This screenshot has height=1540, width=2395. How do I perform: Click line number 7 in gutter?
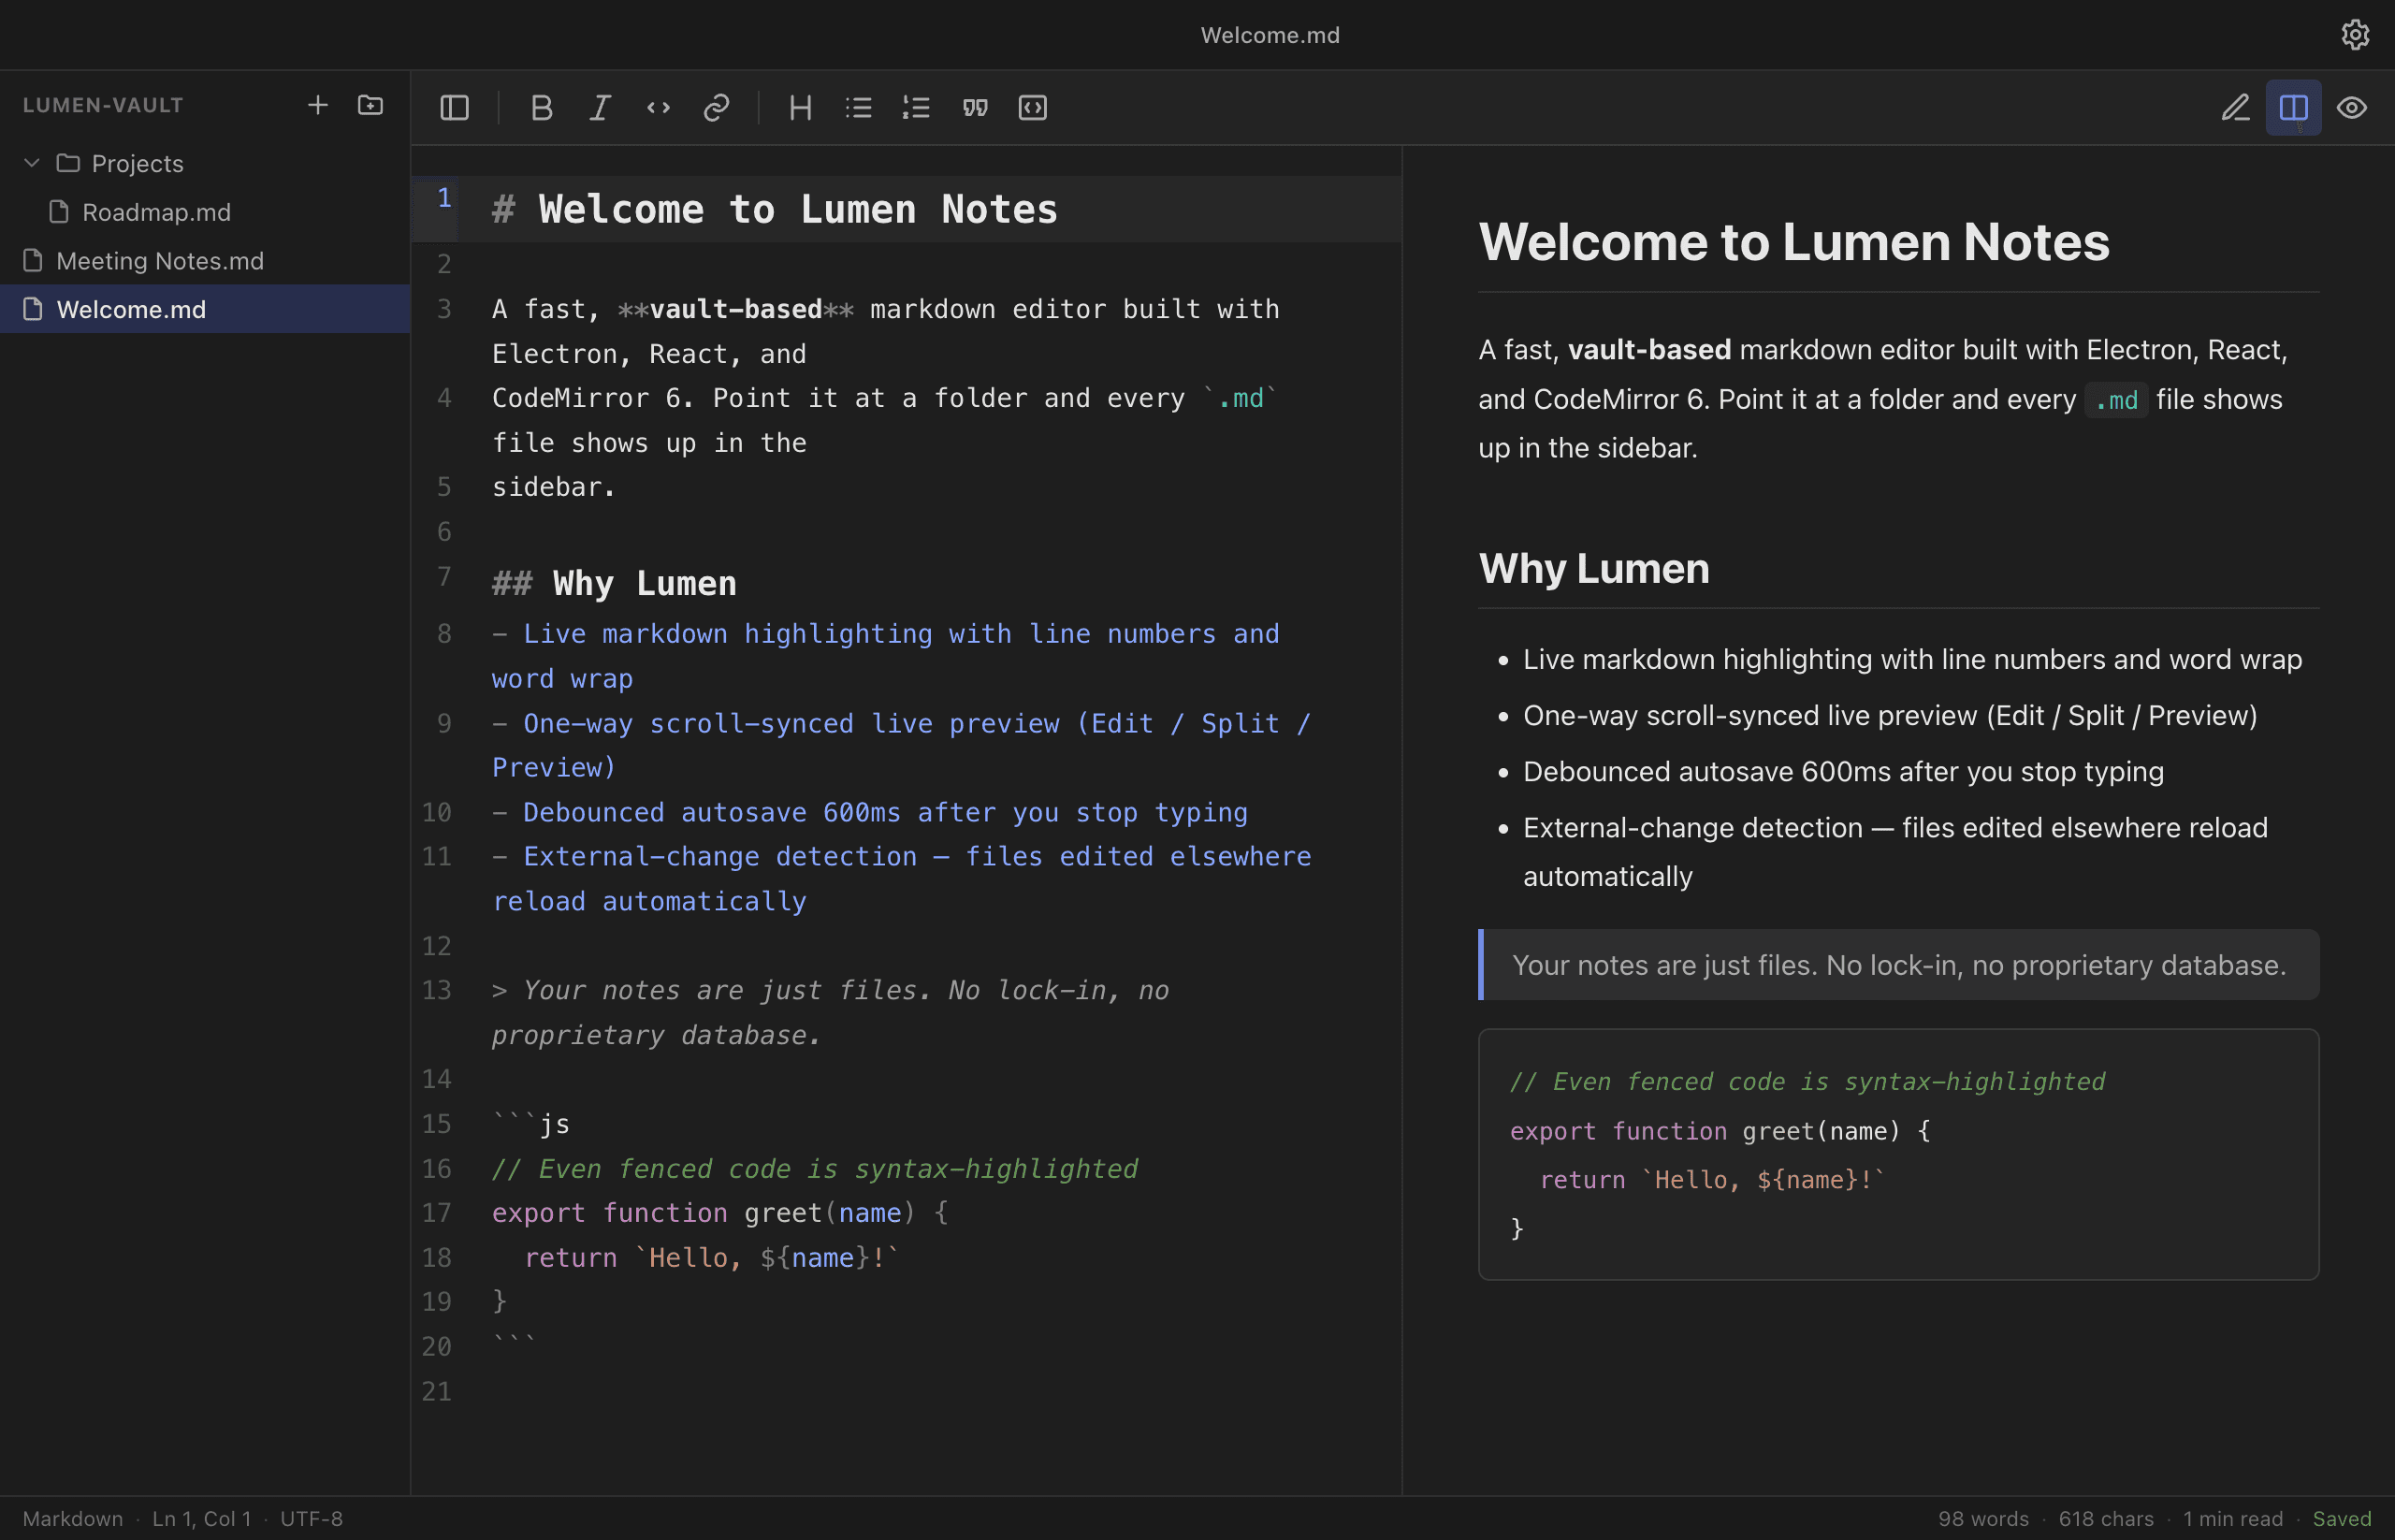click(x=444, y=577)
